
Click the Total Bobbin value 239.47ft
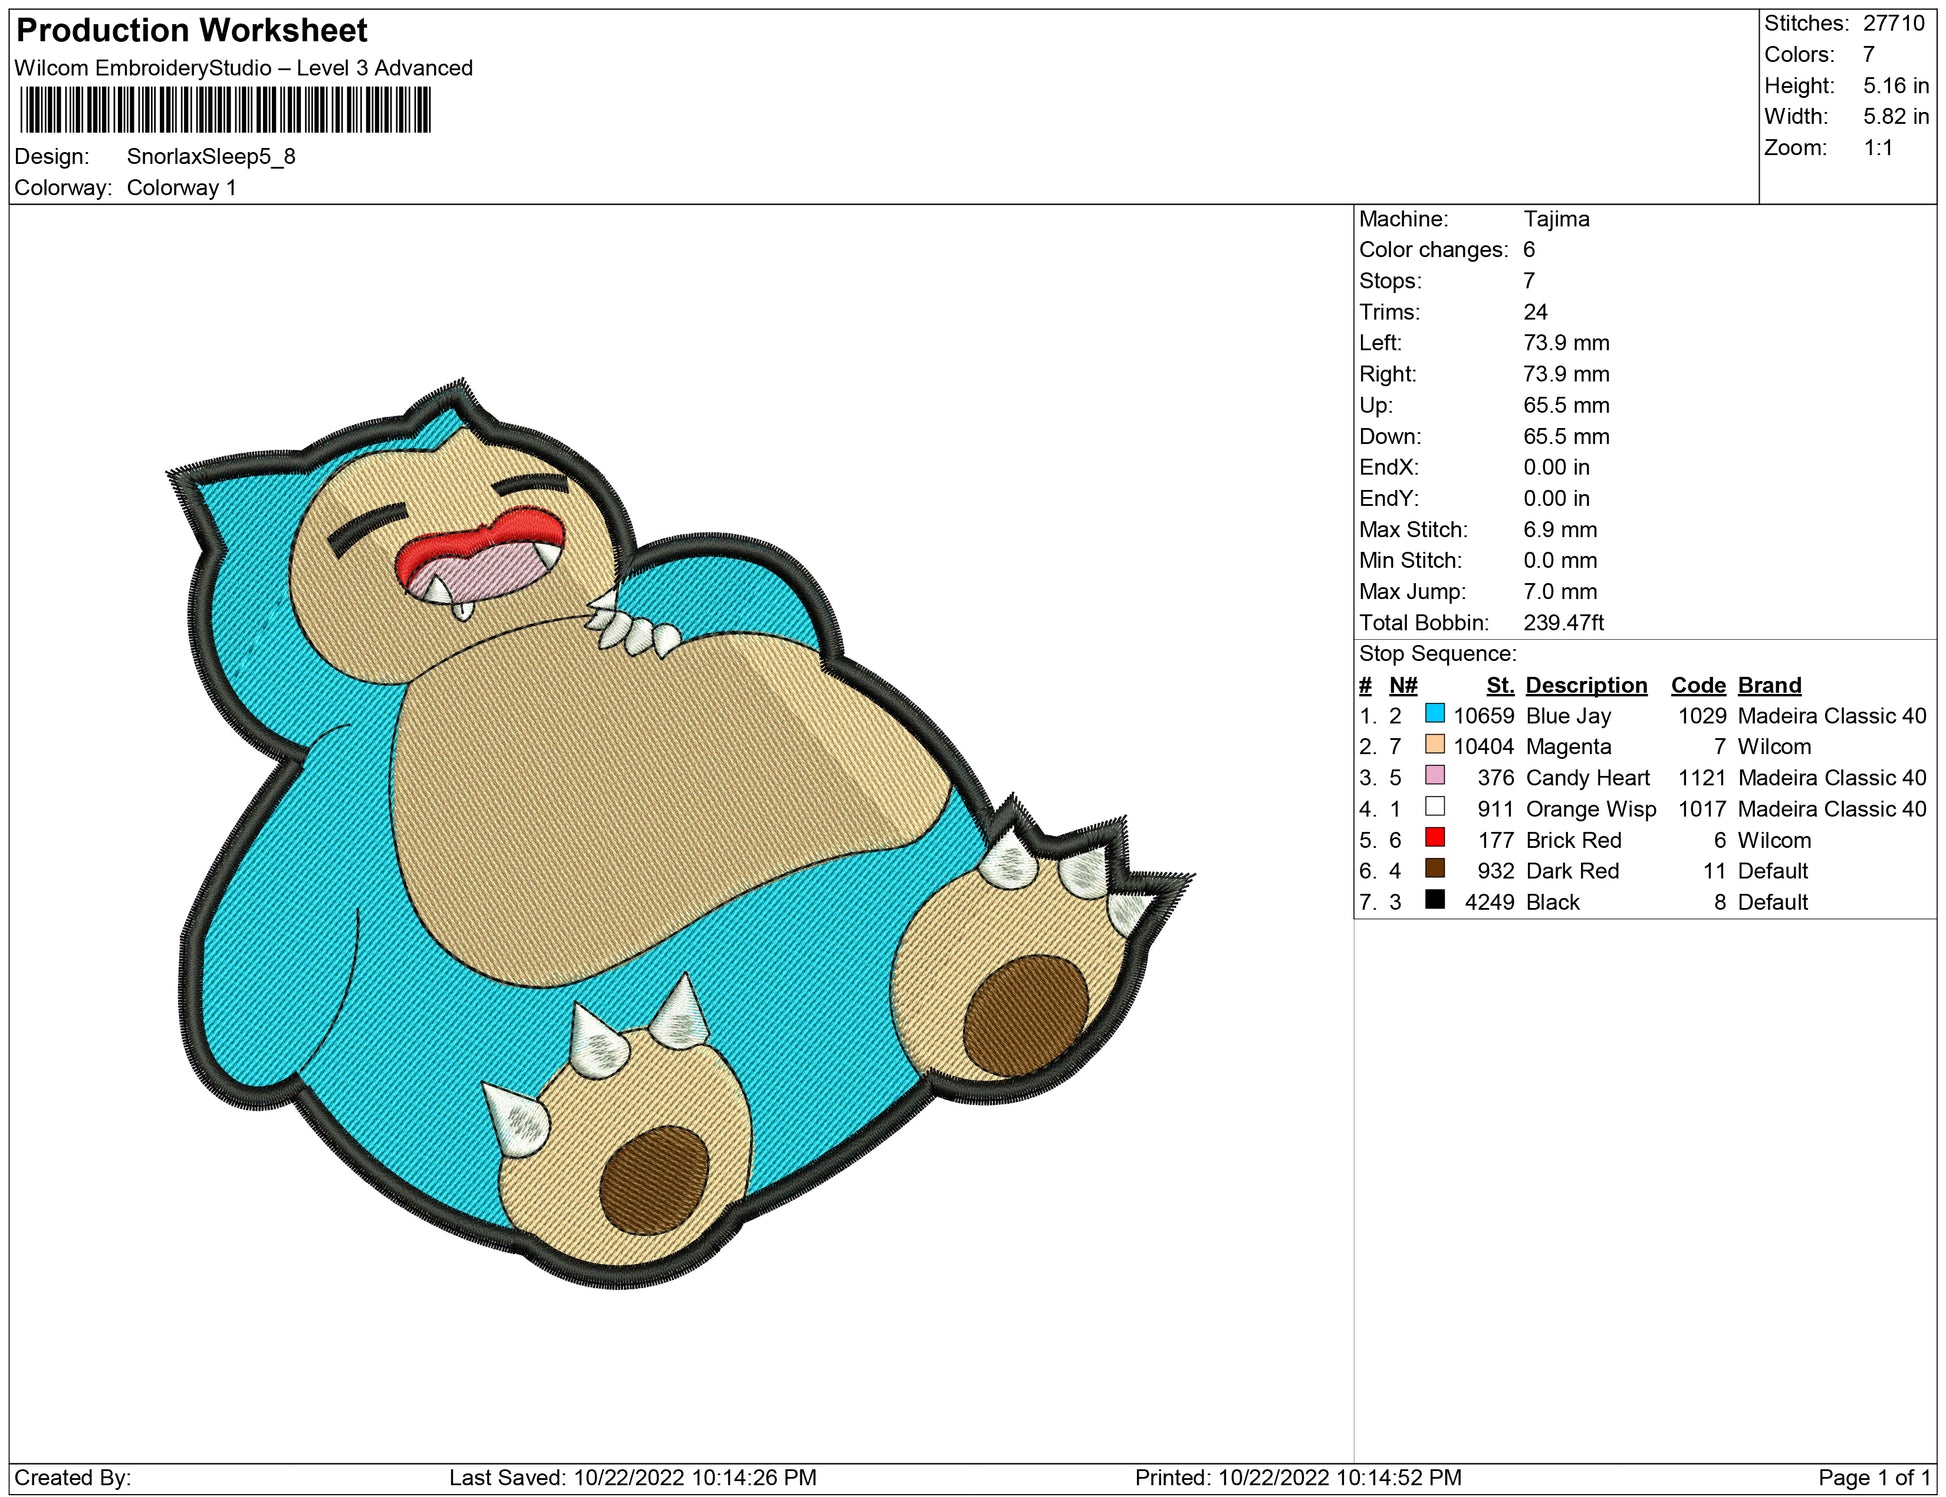(x=1562, y=623)
